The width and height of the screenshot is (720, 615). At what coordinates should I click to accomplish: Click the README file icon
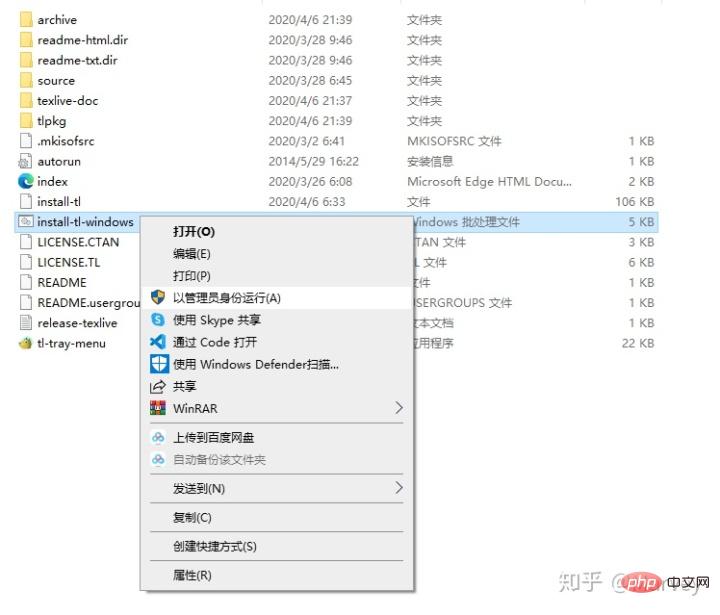(26, 282)
